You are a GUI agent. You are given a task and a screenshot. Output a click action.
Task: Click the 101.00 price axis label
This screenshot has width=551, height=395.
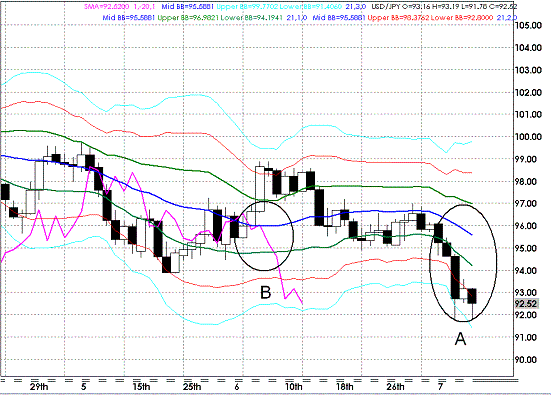(x=528, y=115)
